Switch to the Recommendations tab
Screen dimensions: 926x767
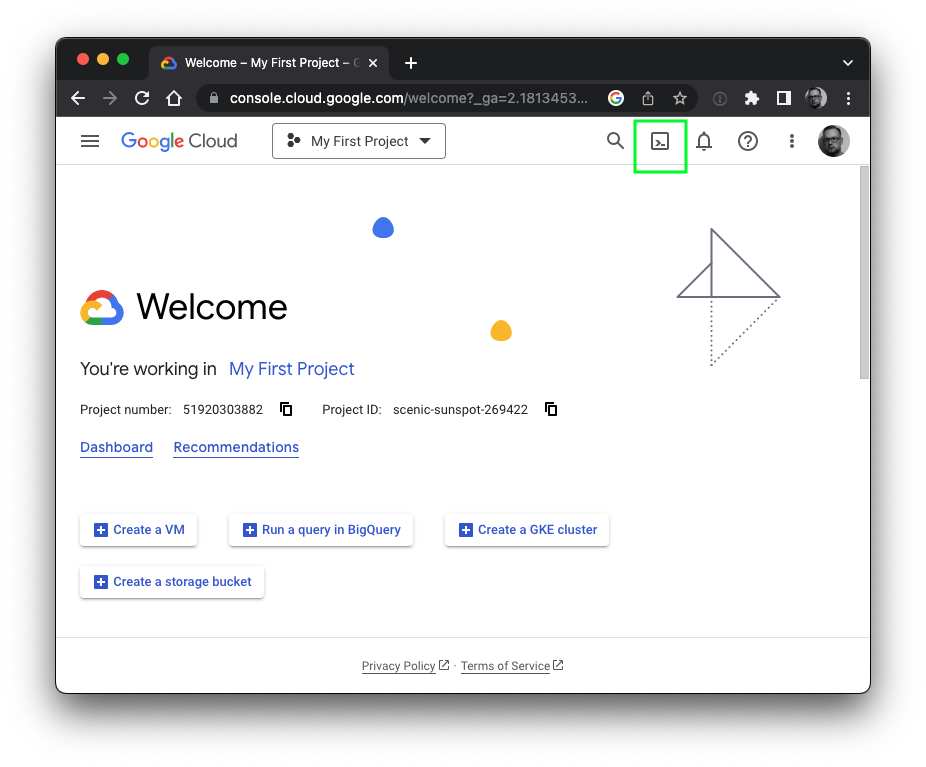236,447
